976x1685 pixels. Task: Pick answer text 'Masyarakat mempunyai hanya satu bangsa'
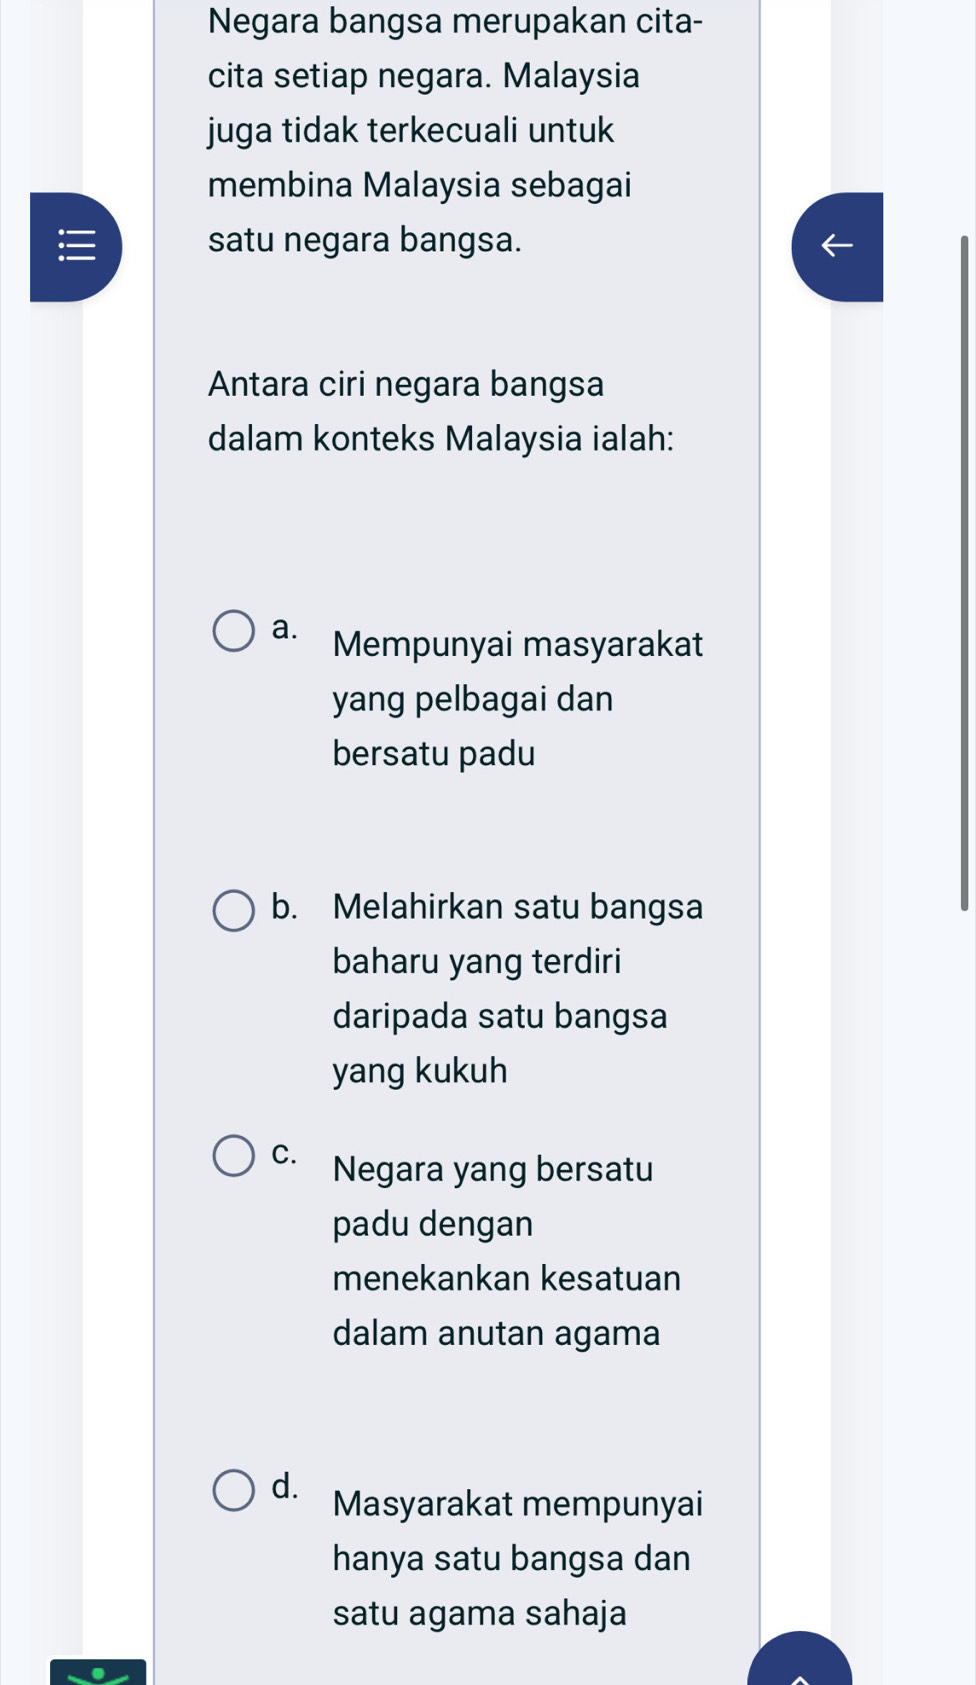point(517,1531)
